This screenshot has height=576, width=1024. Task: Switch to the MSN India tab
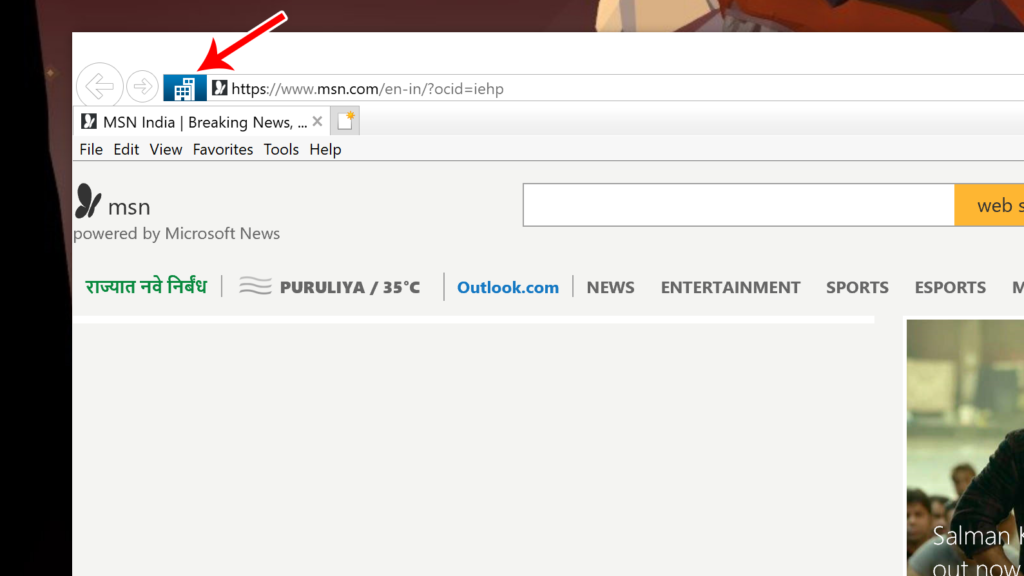pyautogui.click(x=203, y=122)
